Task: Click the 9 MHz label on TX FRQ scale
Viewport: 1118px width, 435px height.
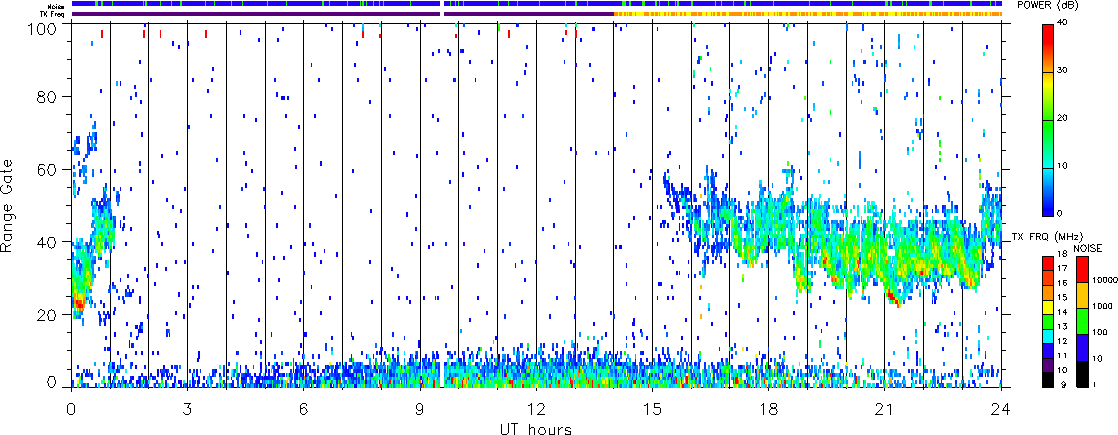Action: pyautogui.click(x=1064, y=384)
